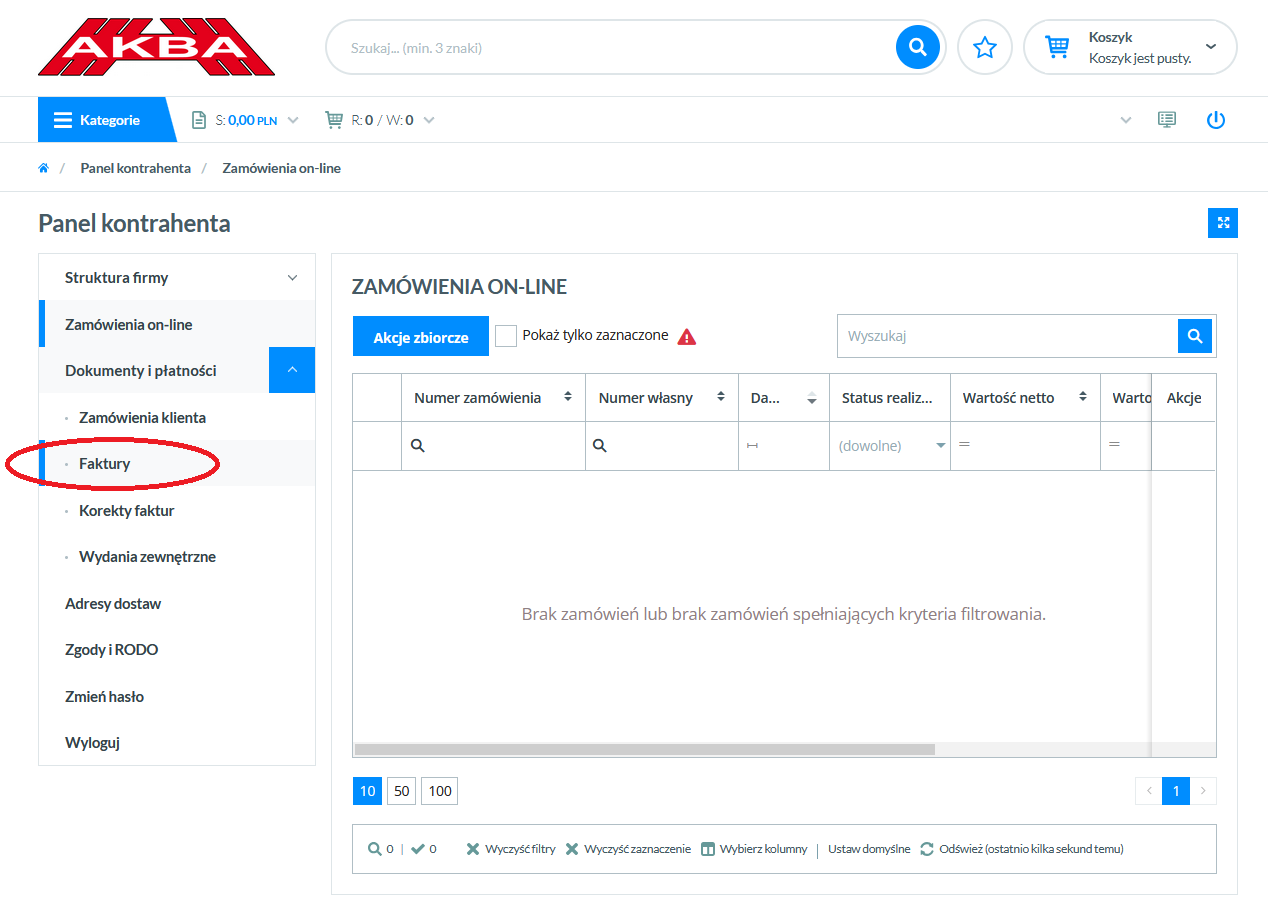
Task: Click the orders table search button
Action: 1194,336
